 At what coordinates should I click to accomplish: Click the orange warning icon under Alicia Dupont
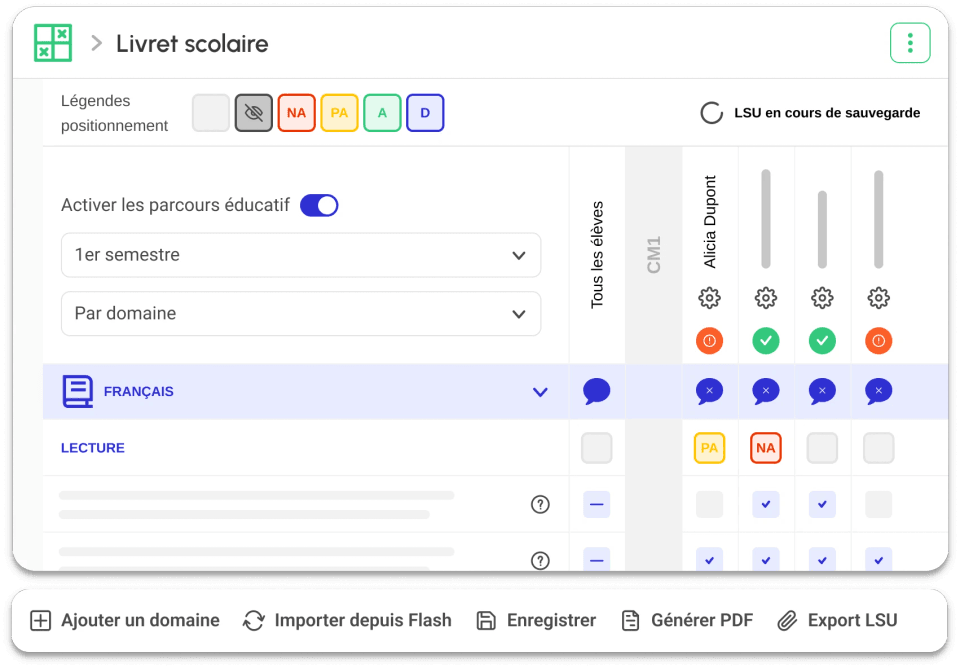[x=709, y=340]
